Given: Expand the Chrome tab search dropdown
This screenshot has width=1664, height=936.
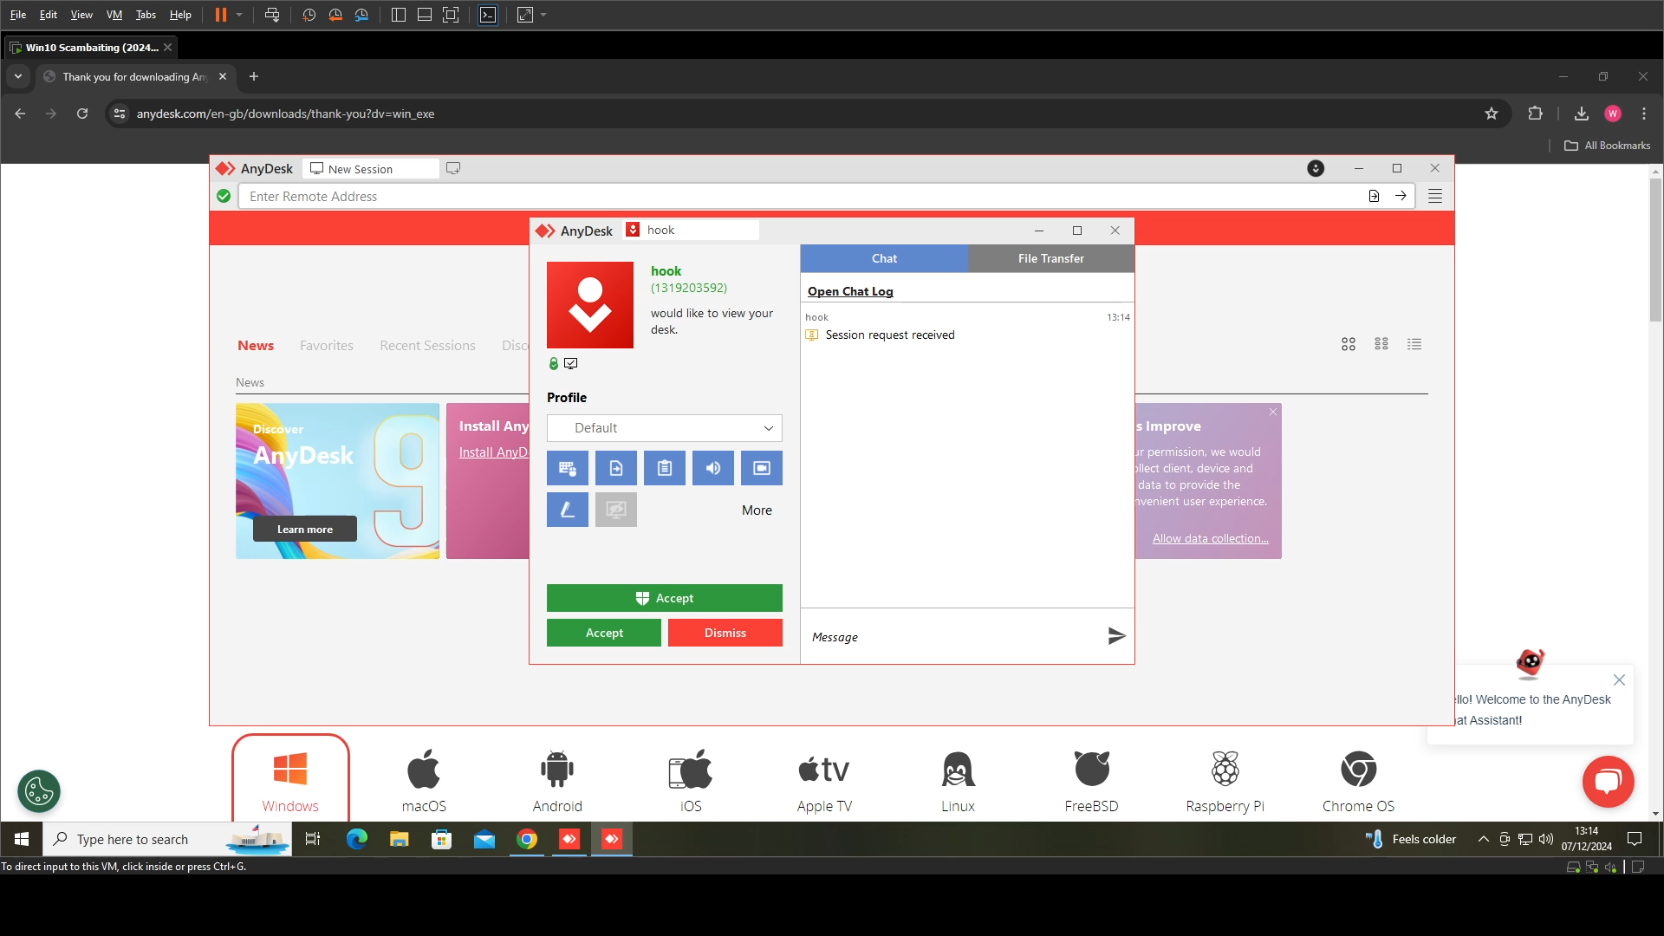Looking at the screenshot, I should click(x=18, y=77).
